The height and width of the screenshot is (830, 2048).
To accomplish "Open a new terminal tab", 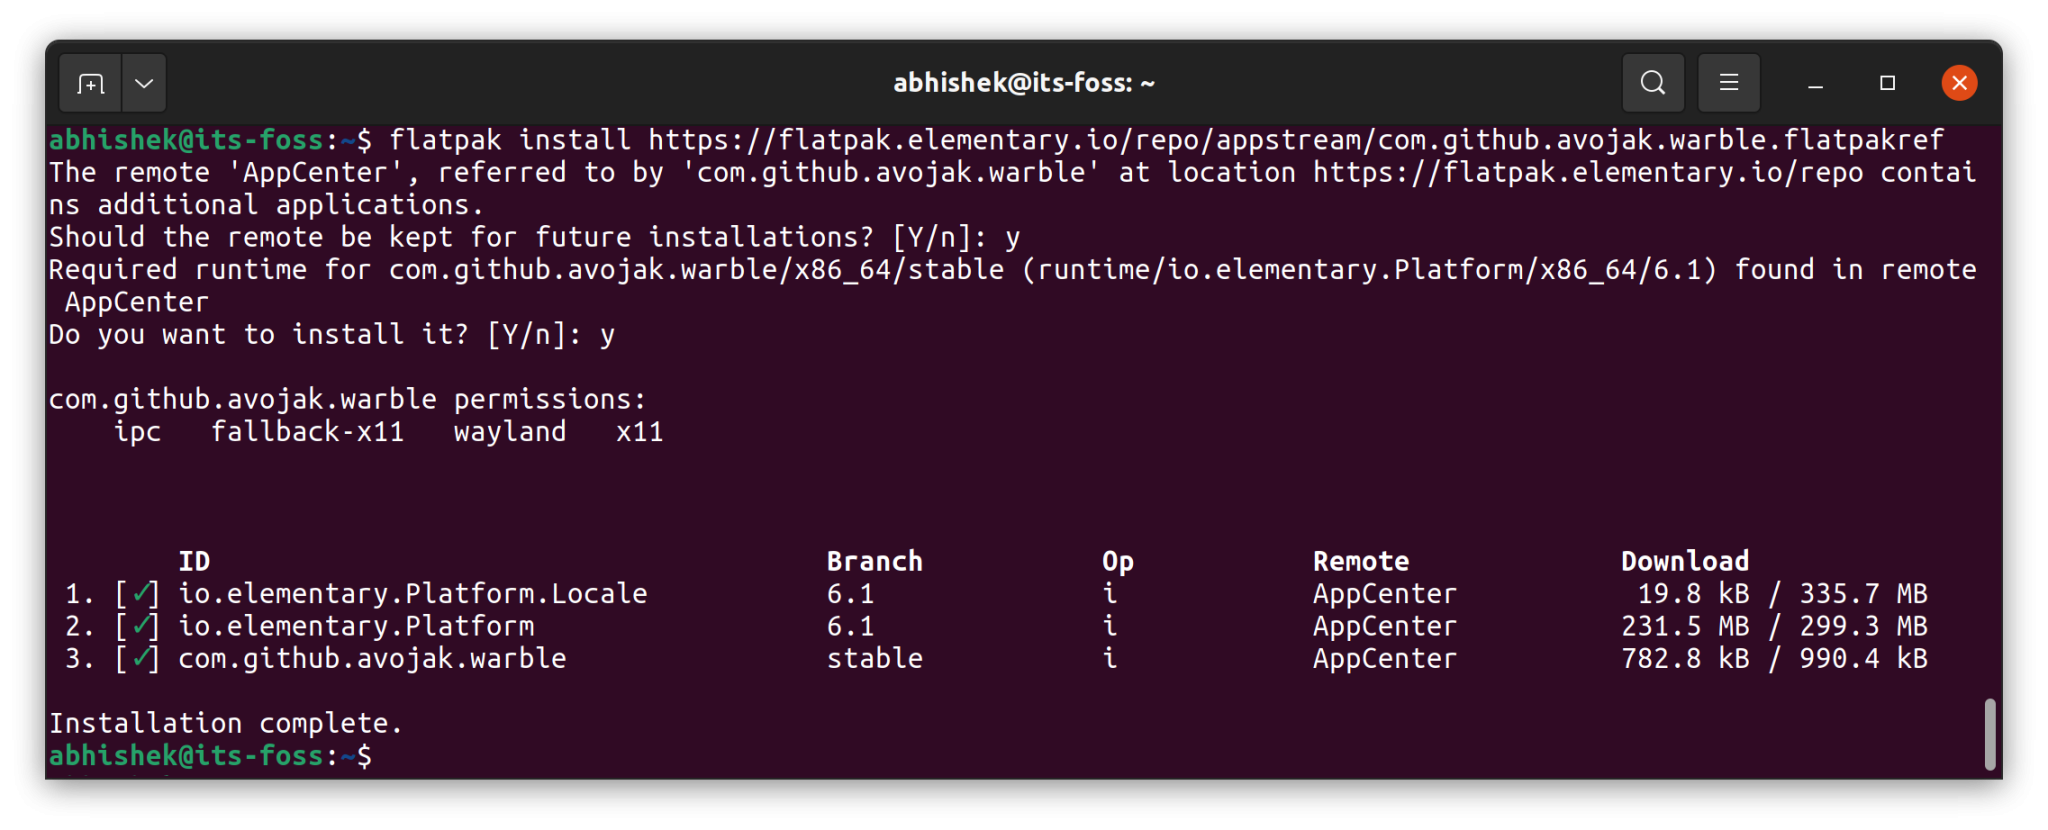I will [90, 83].
